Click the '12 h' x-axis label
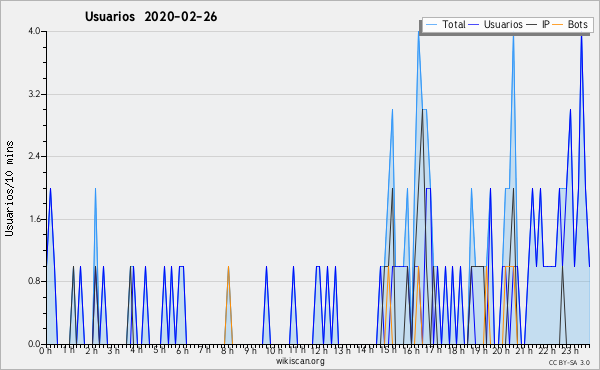The width and height of the screenshot is (600, 370). (x=319, y=351)
